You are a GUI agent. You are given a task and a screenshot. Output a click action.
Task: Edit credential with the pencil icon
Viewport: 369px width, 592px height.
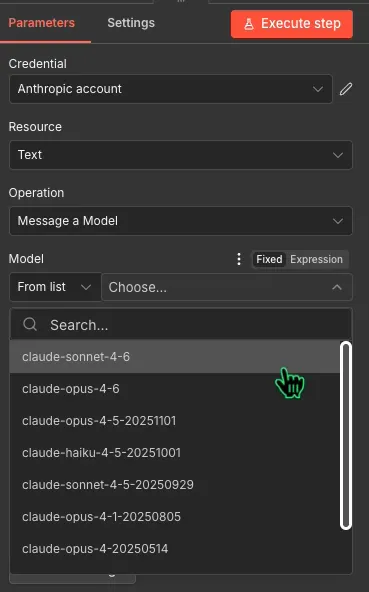point(346,89)
